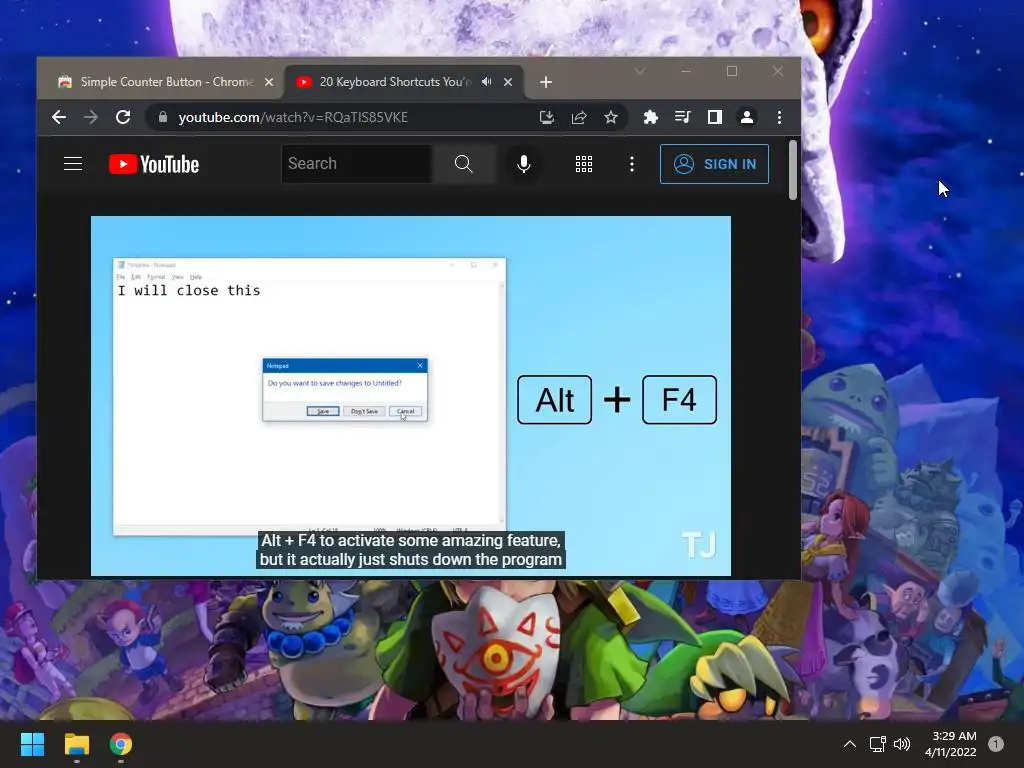The width and height of the screenshot is (1024, 768).
Task: Open YouTube's hamburger guide menu
Action: coord(73,163)
